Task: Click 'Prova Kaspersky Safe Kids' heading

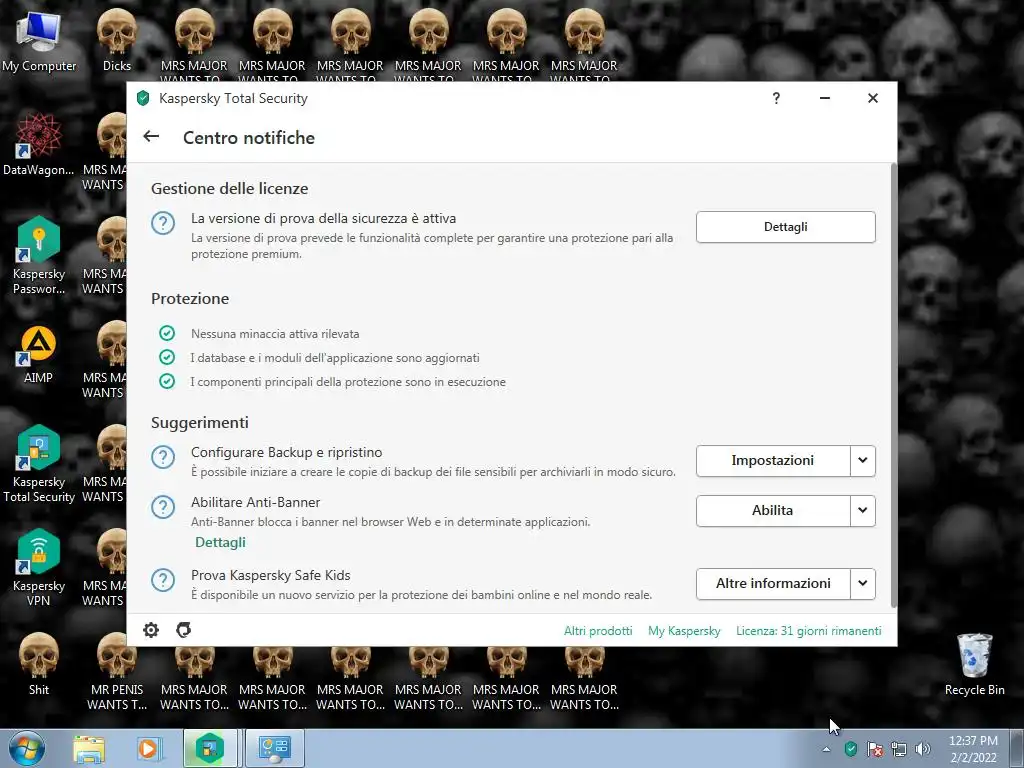Action: [x=270, y=575]
